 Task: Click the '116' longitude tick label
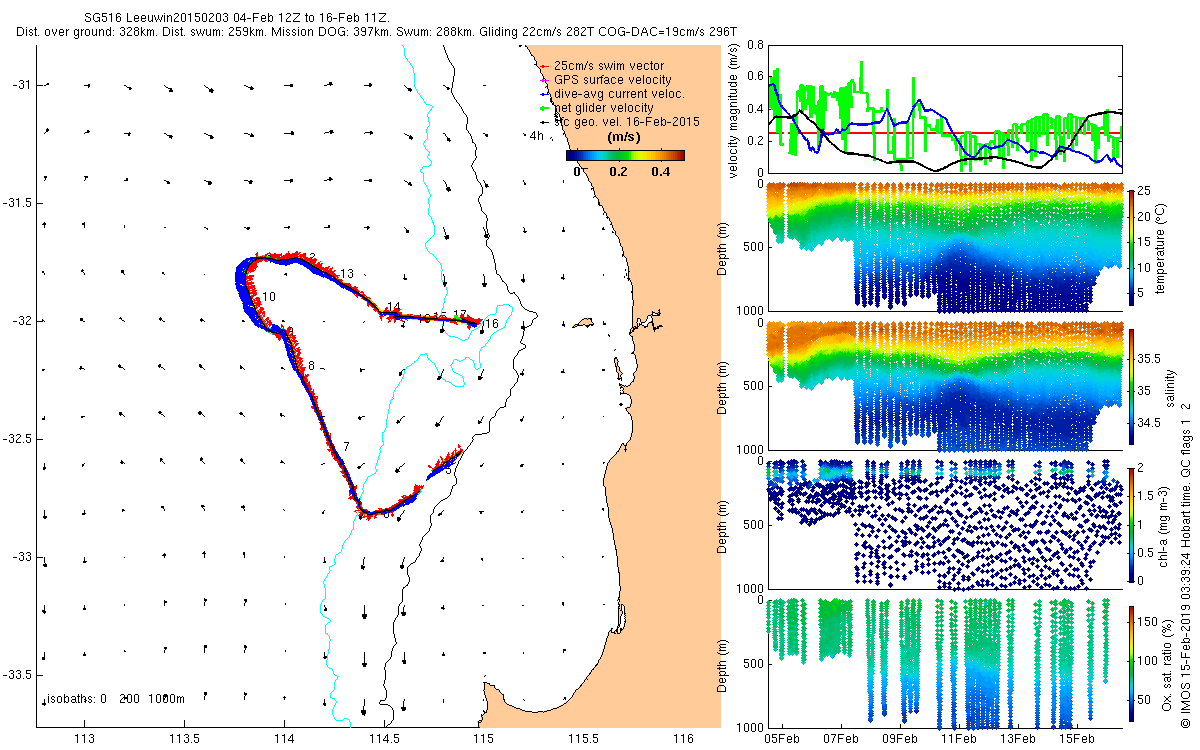[x=683, y=739]
